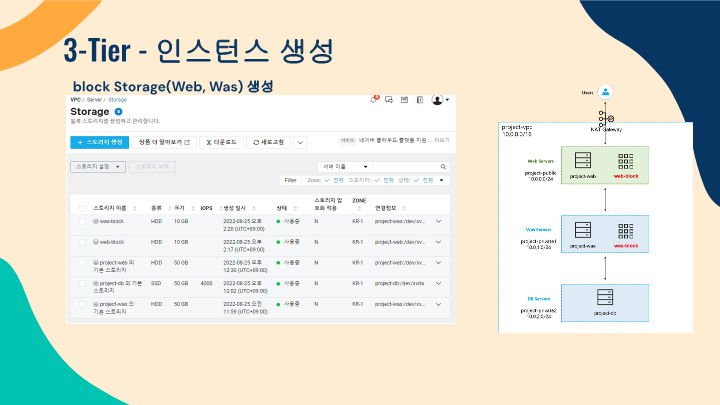The height and width of the screenshot is (405, 720).
Task: Go to Server in the breadcrumb
Action: (94, 100)
